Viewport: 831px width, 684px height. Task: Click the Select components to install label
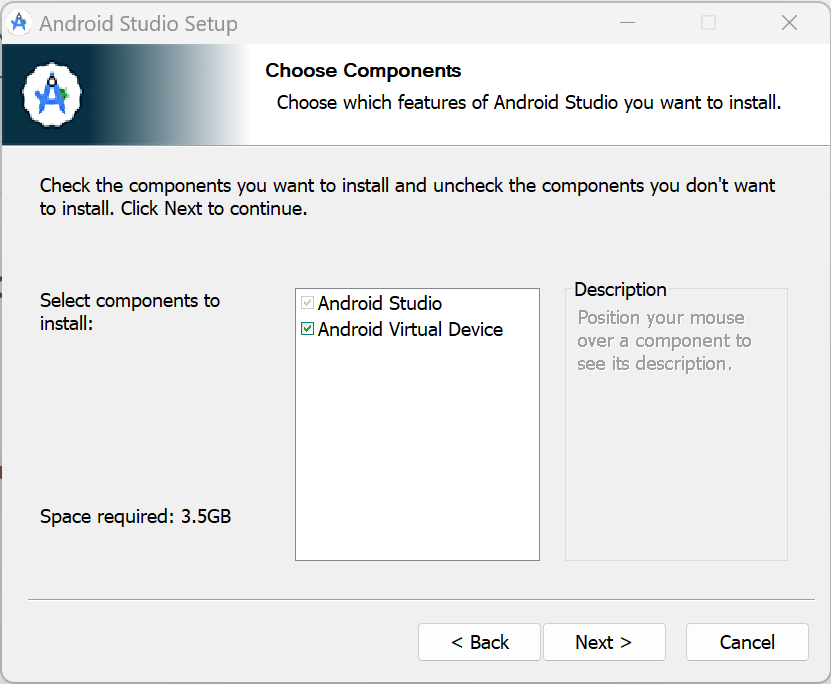(130, 312)
